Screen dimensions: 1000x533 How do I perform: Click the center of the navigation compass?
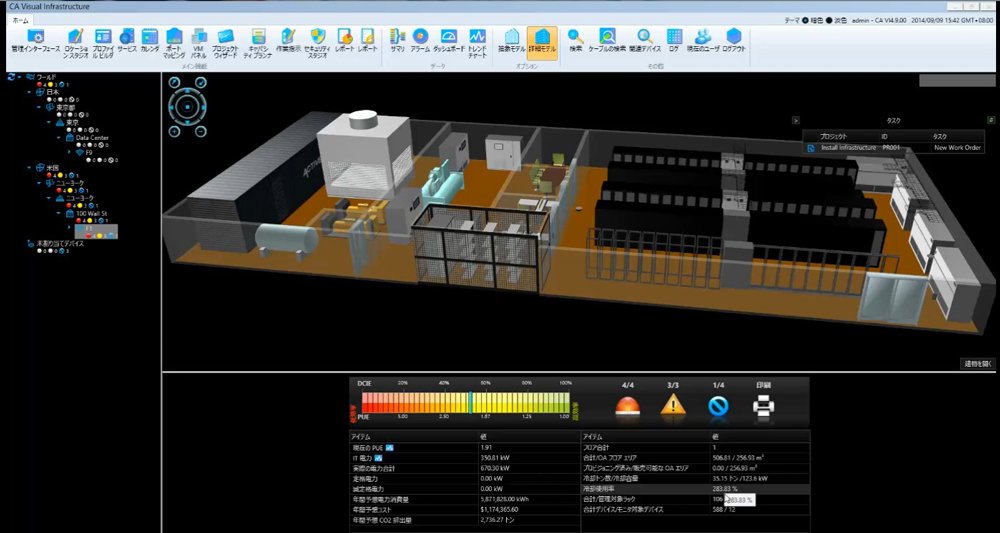click(x=188, y=107)
